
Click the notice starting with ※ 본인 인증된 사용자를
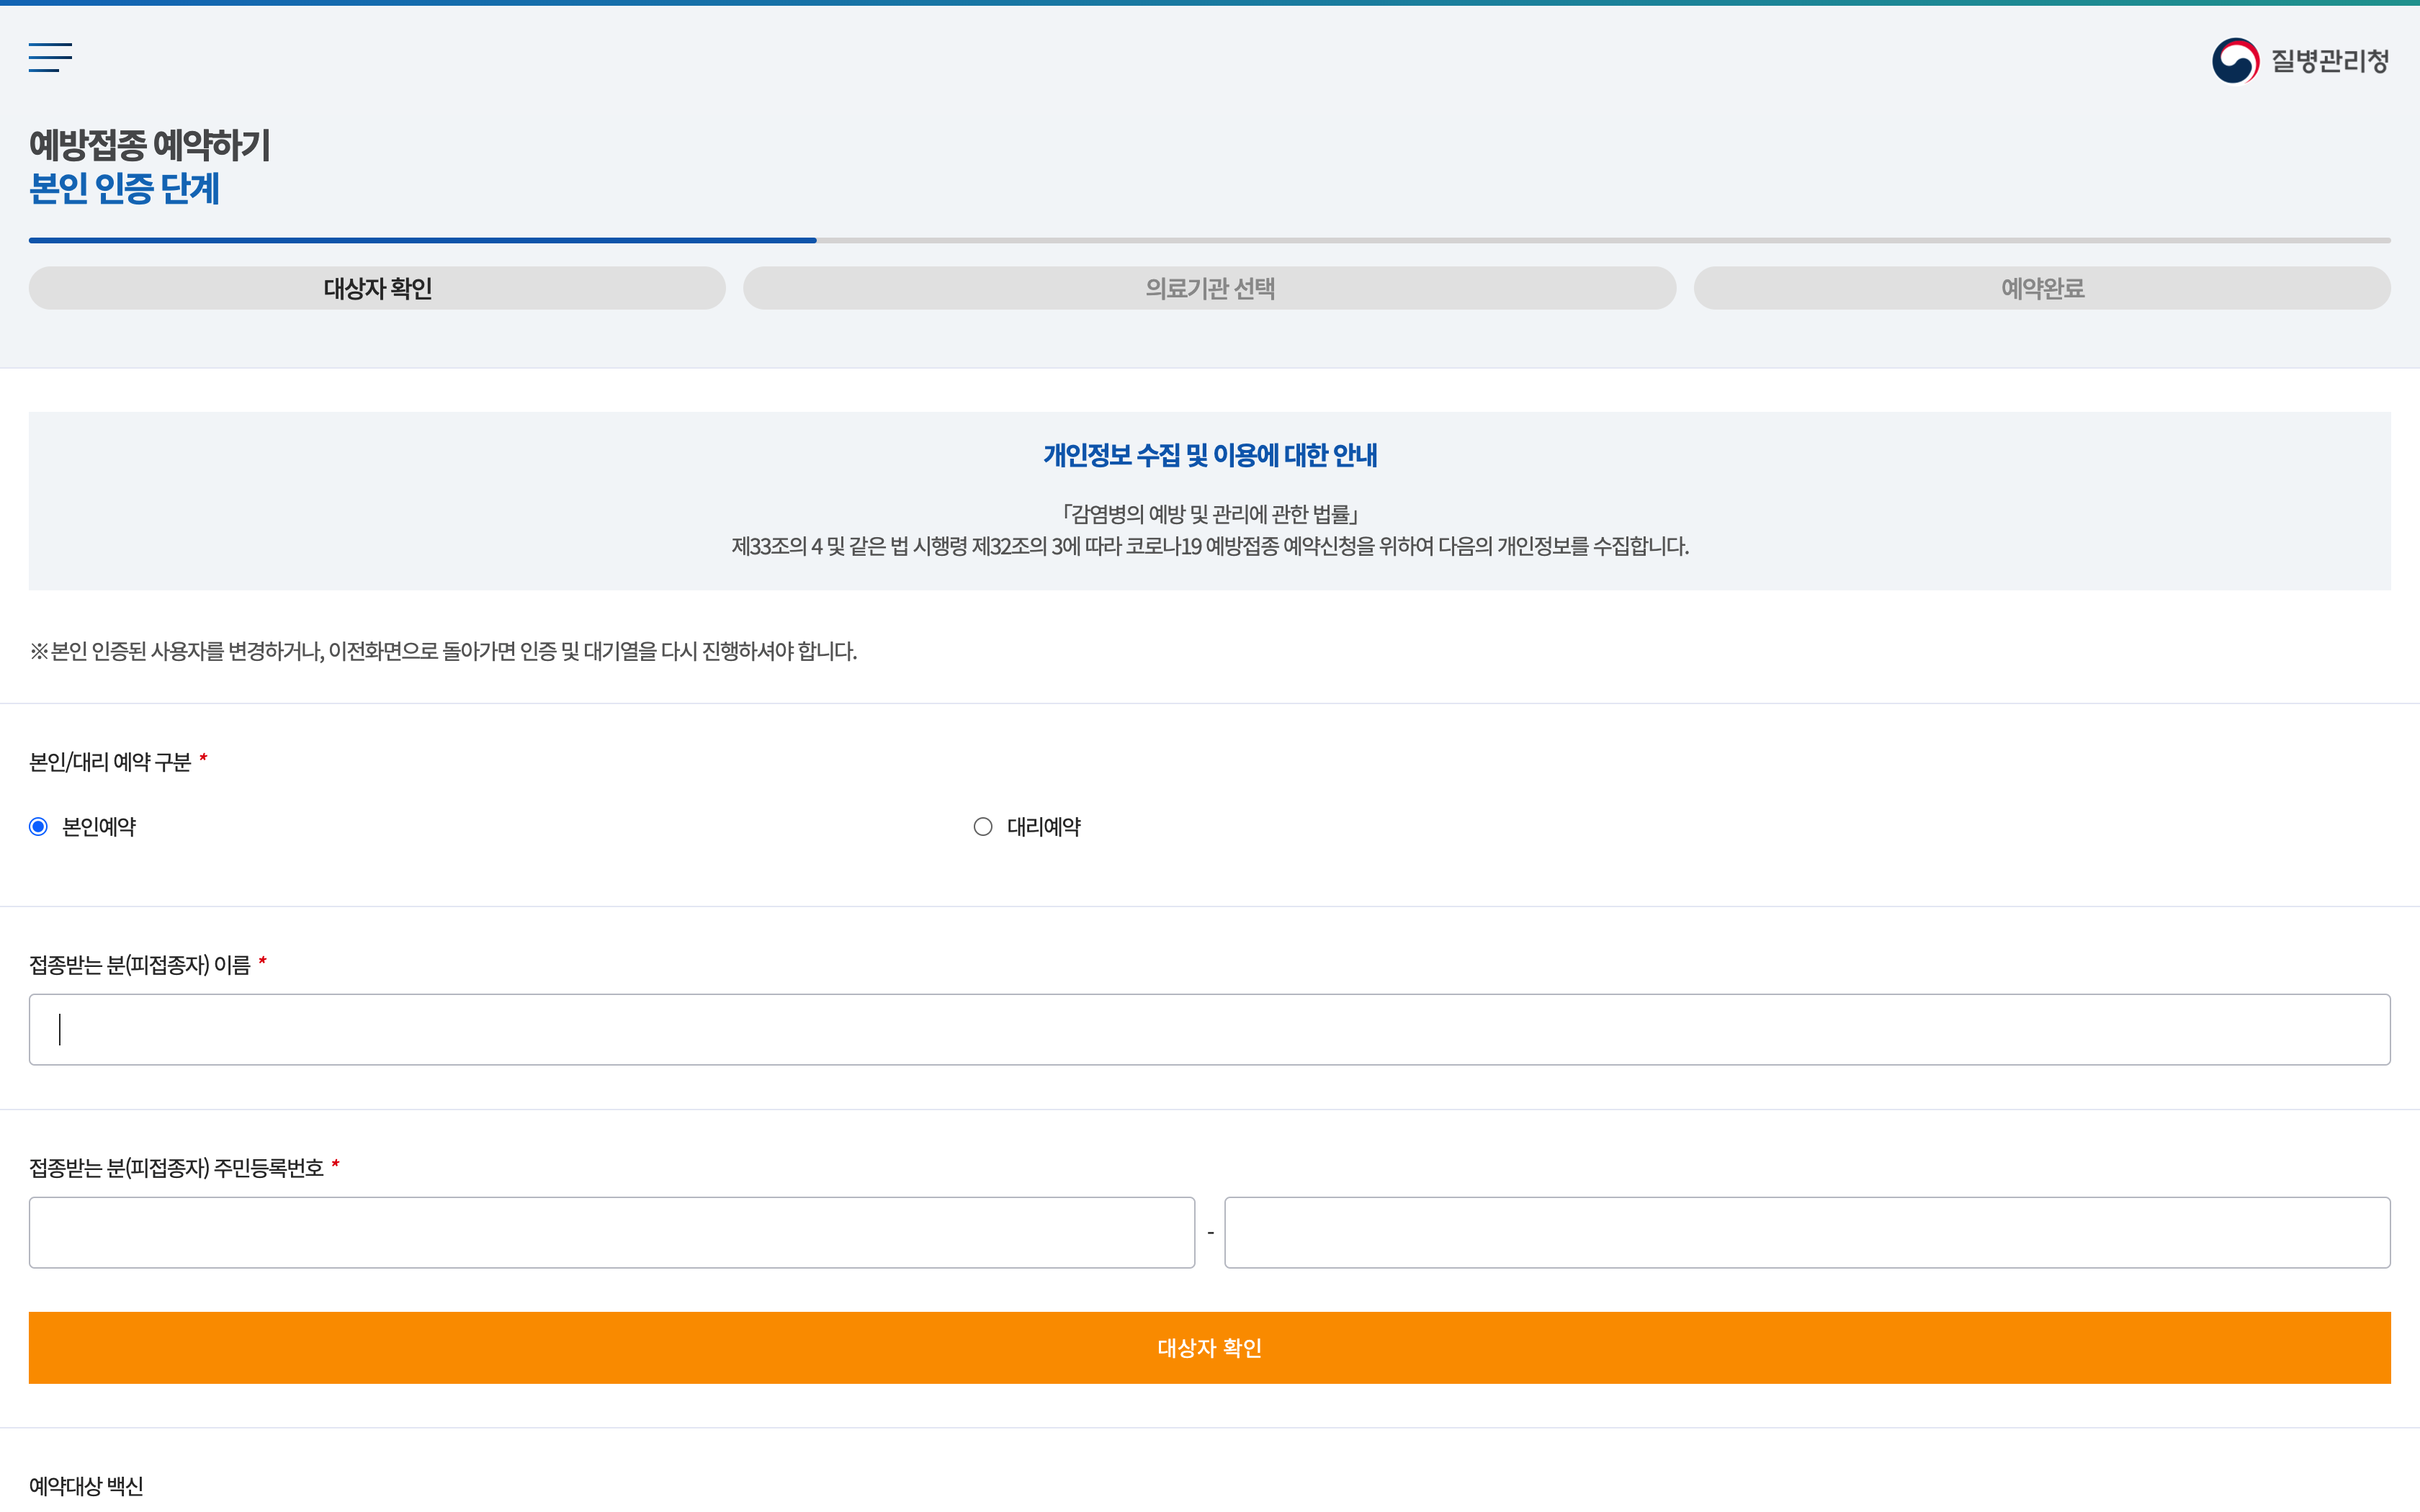click(x=443, y=651)
